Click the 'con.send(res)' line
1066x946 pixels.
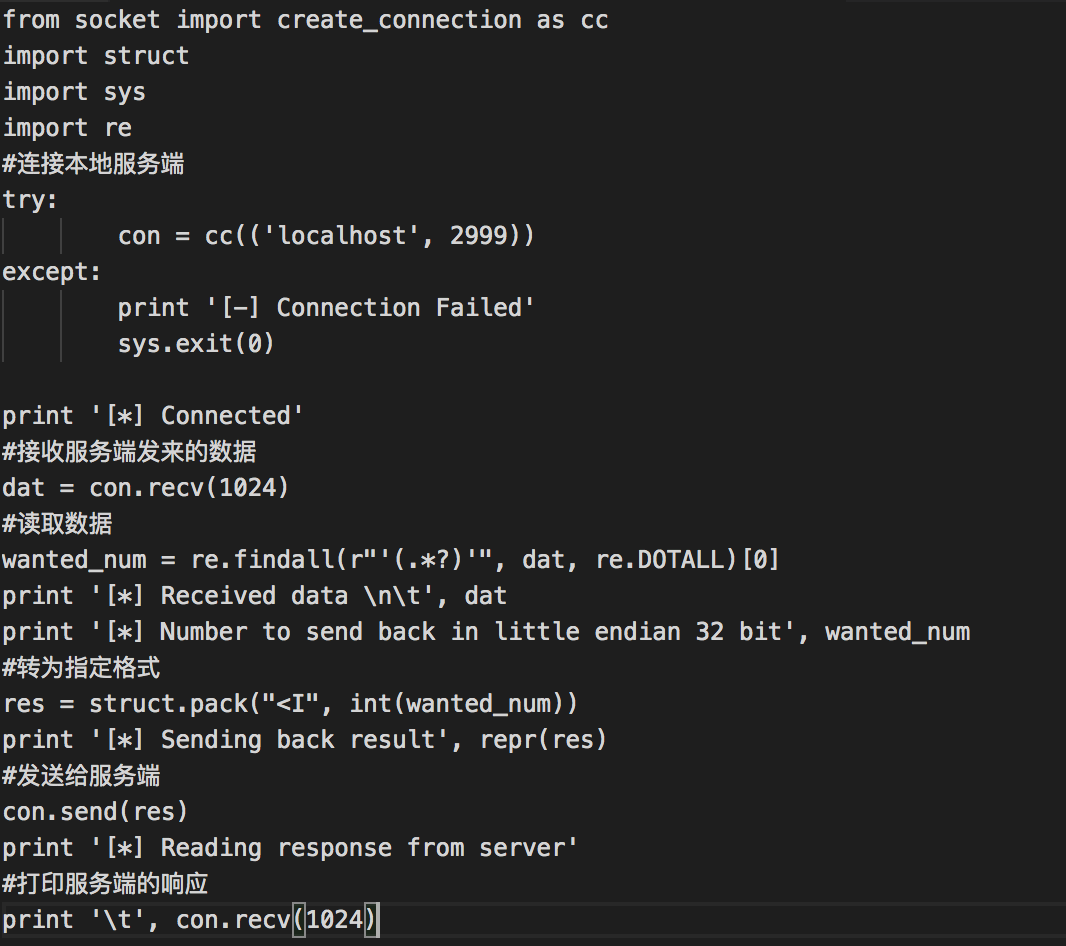(x=96, y=812)
